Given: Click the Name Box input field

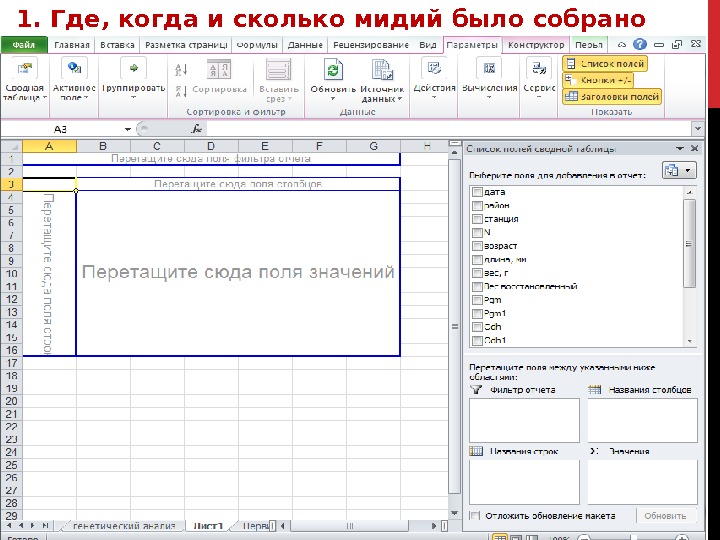Looking at the screenshot, I should tap(62, 129).
